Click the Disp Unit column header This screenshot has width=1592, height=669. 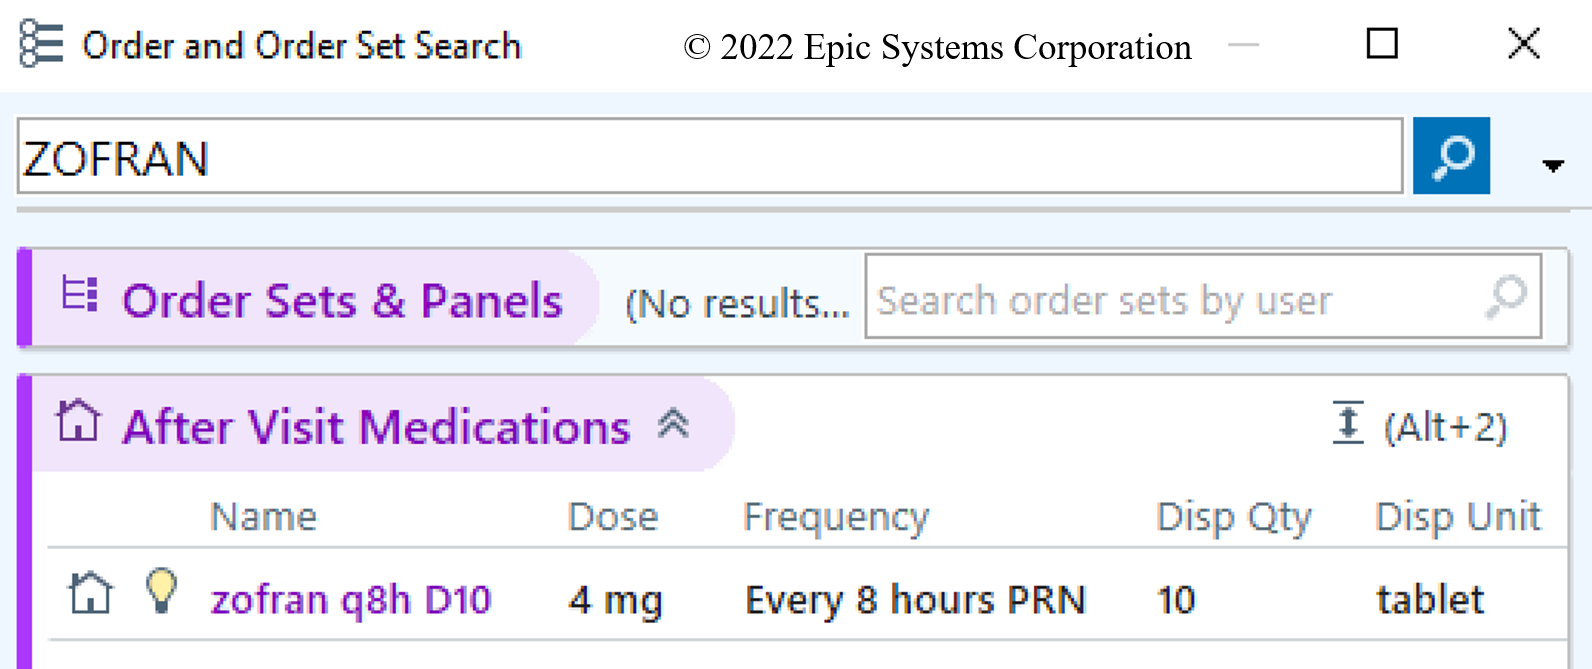pyautogui.click(x=1457, y=517)
